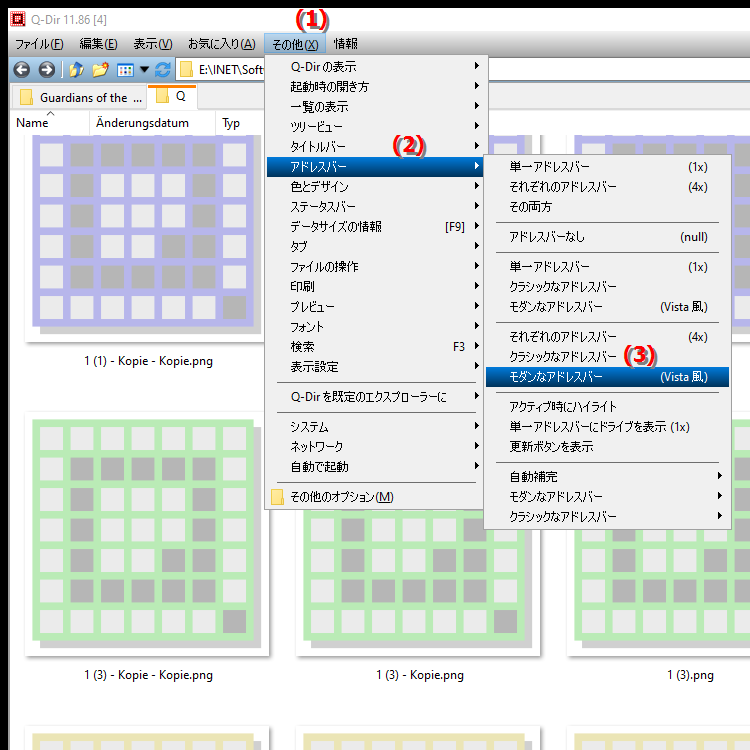Open the 情報 menu
Viewport: 750px width, 750px height.
point(345,44)
